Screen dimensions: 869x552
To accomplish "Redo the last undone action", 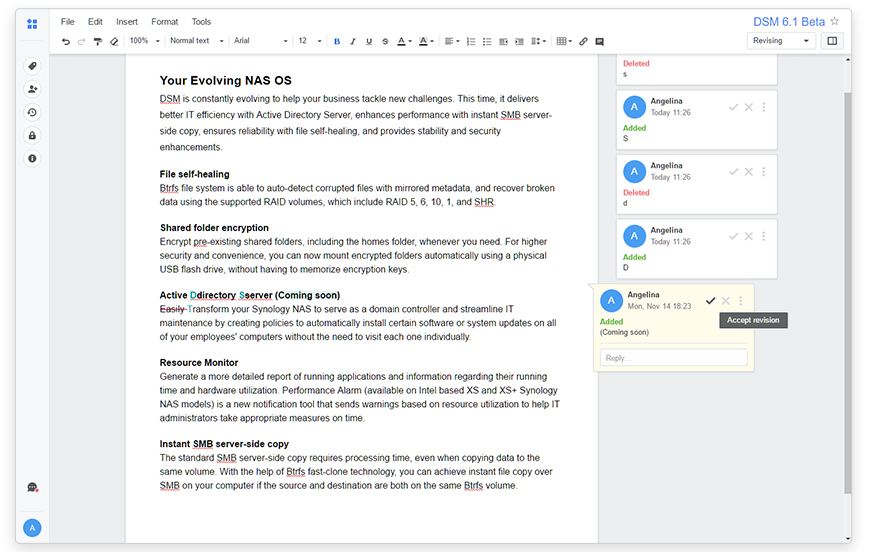I will pos(81,41).
